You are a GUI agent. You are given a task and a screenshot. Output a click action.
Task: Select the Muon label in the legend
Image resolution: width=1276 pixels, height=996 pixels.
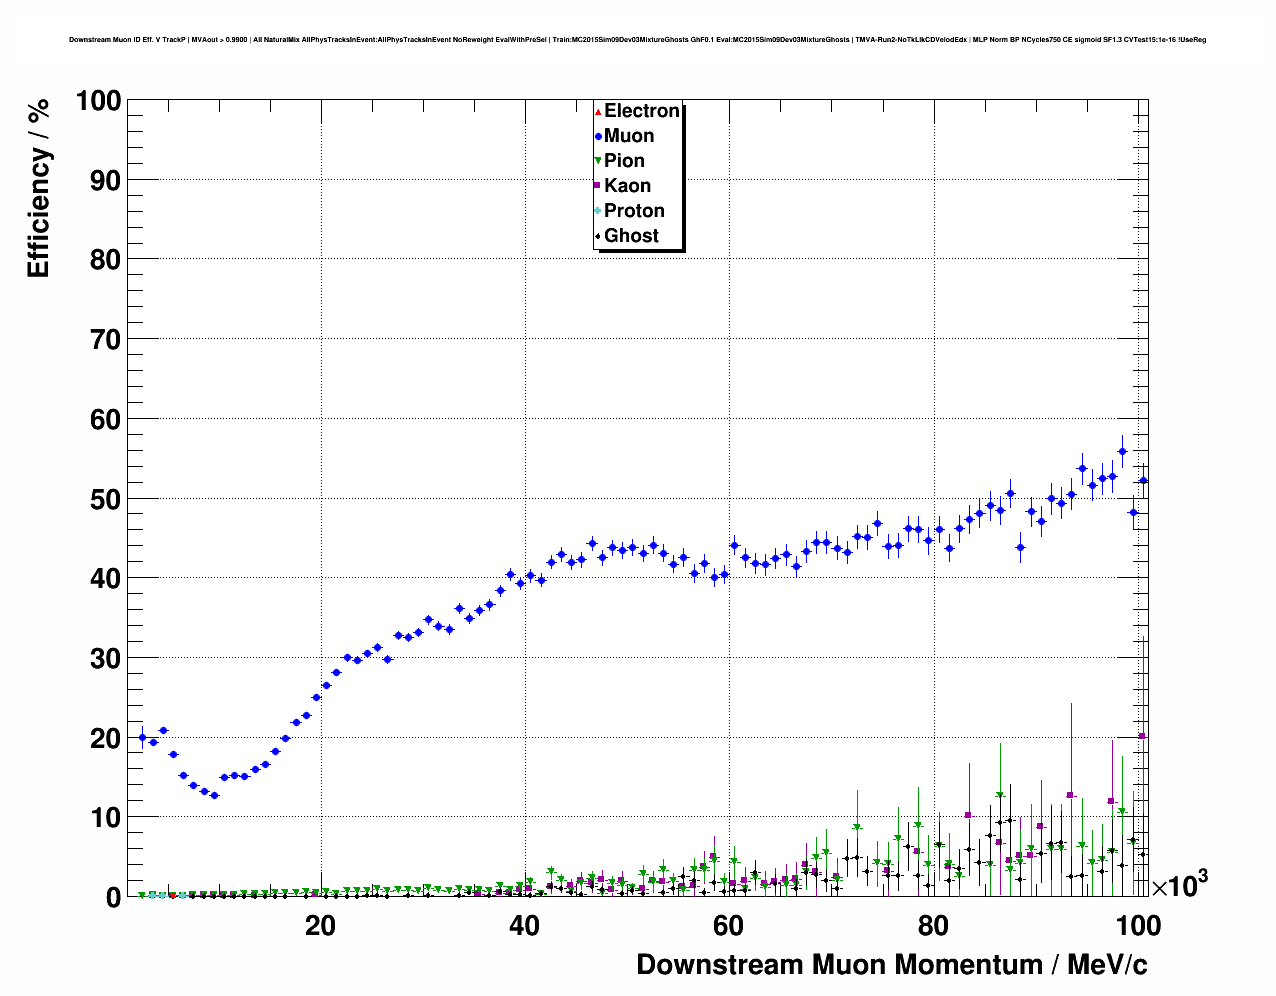pyautogui.click(x=629, y=136)
